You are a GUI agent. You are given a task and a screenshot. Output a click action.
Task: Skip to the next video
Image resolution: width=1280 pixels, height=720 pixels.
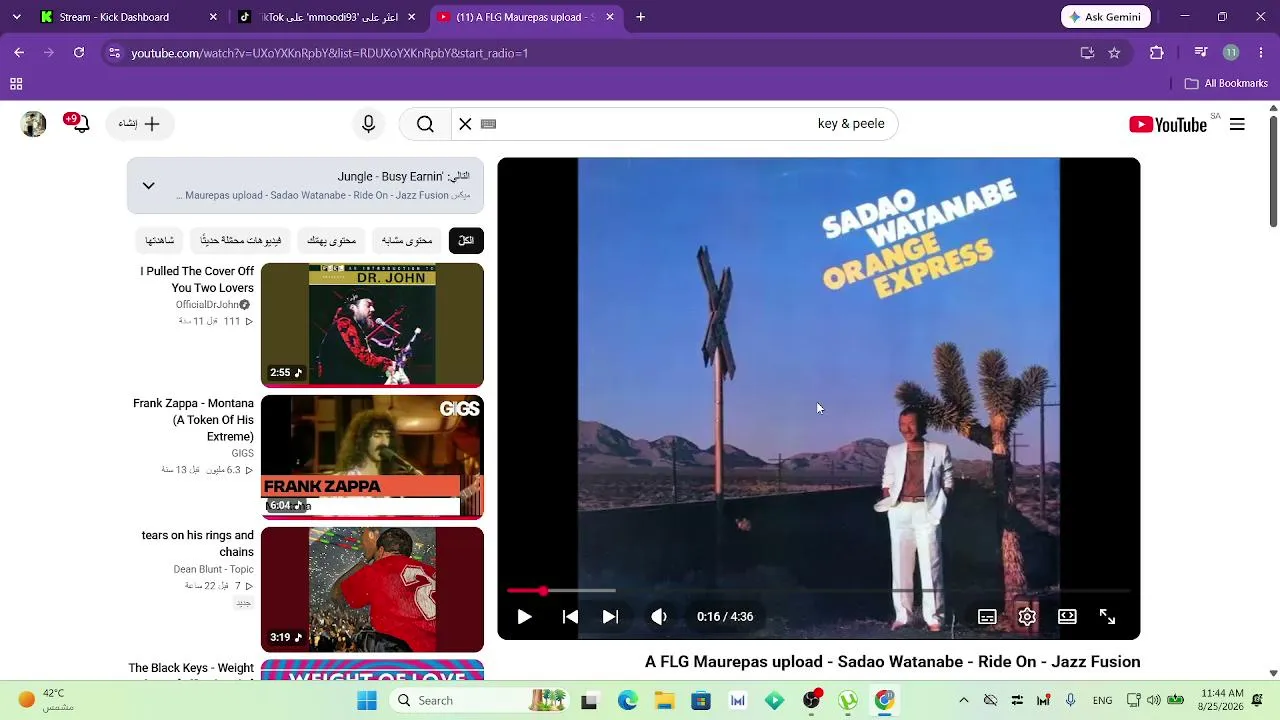pyautogui.click(x=610, y=617)
